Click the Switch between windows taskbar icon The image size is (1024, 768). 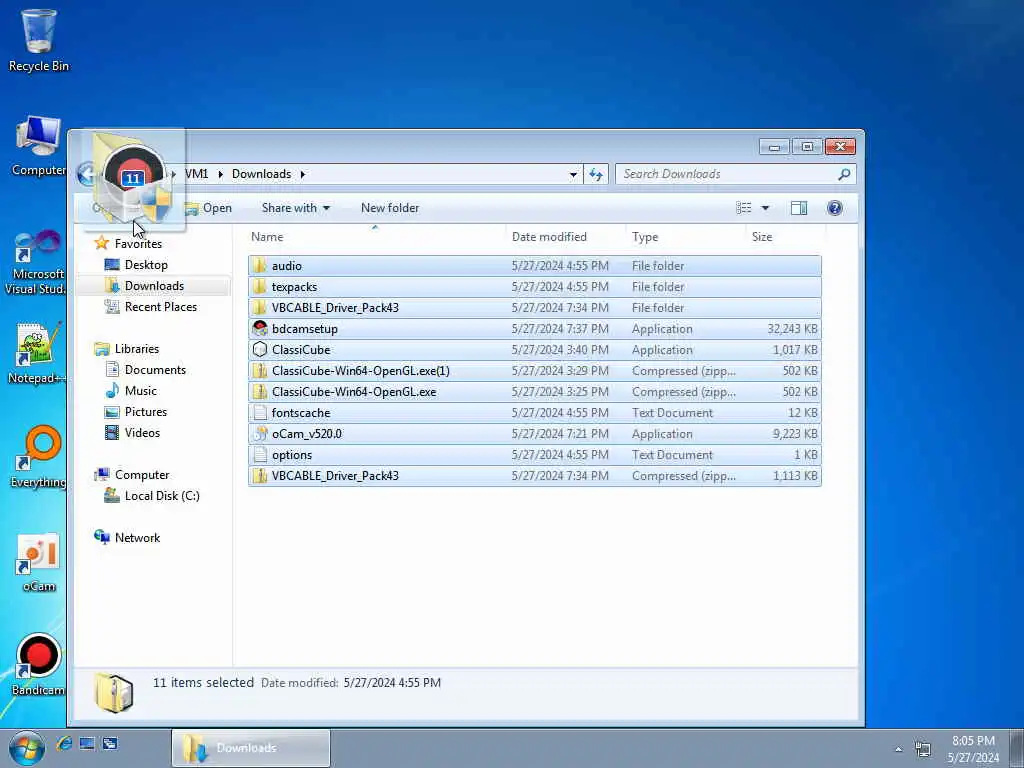(x=110, y=743)
